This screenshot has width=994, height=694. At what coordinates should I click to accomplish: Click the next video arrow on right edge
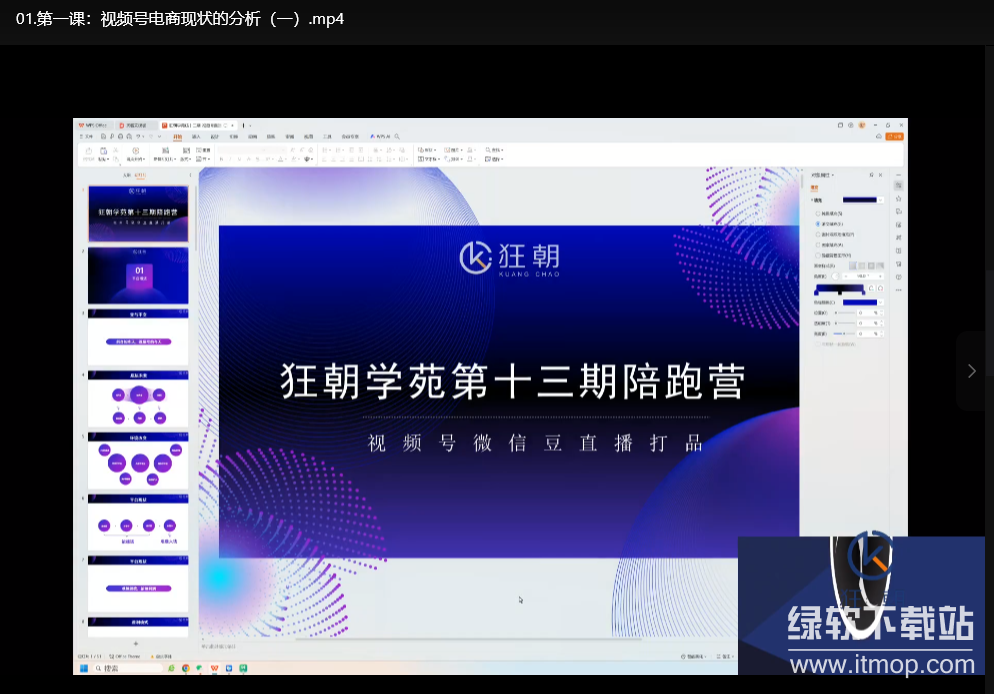tap(971, 371)
